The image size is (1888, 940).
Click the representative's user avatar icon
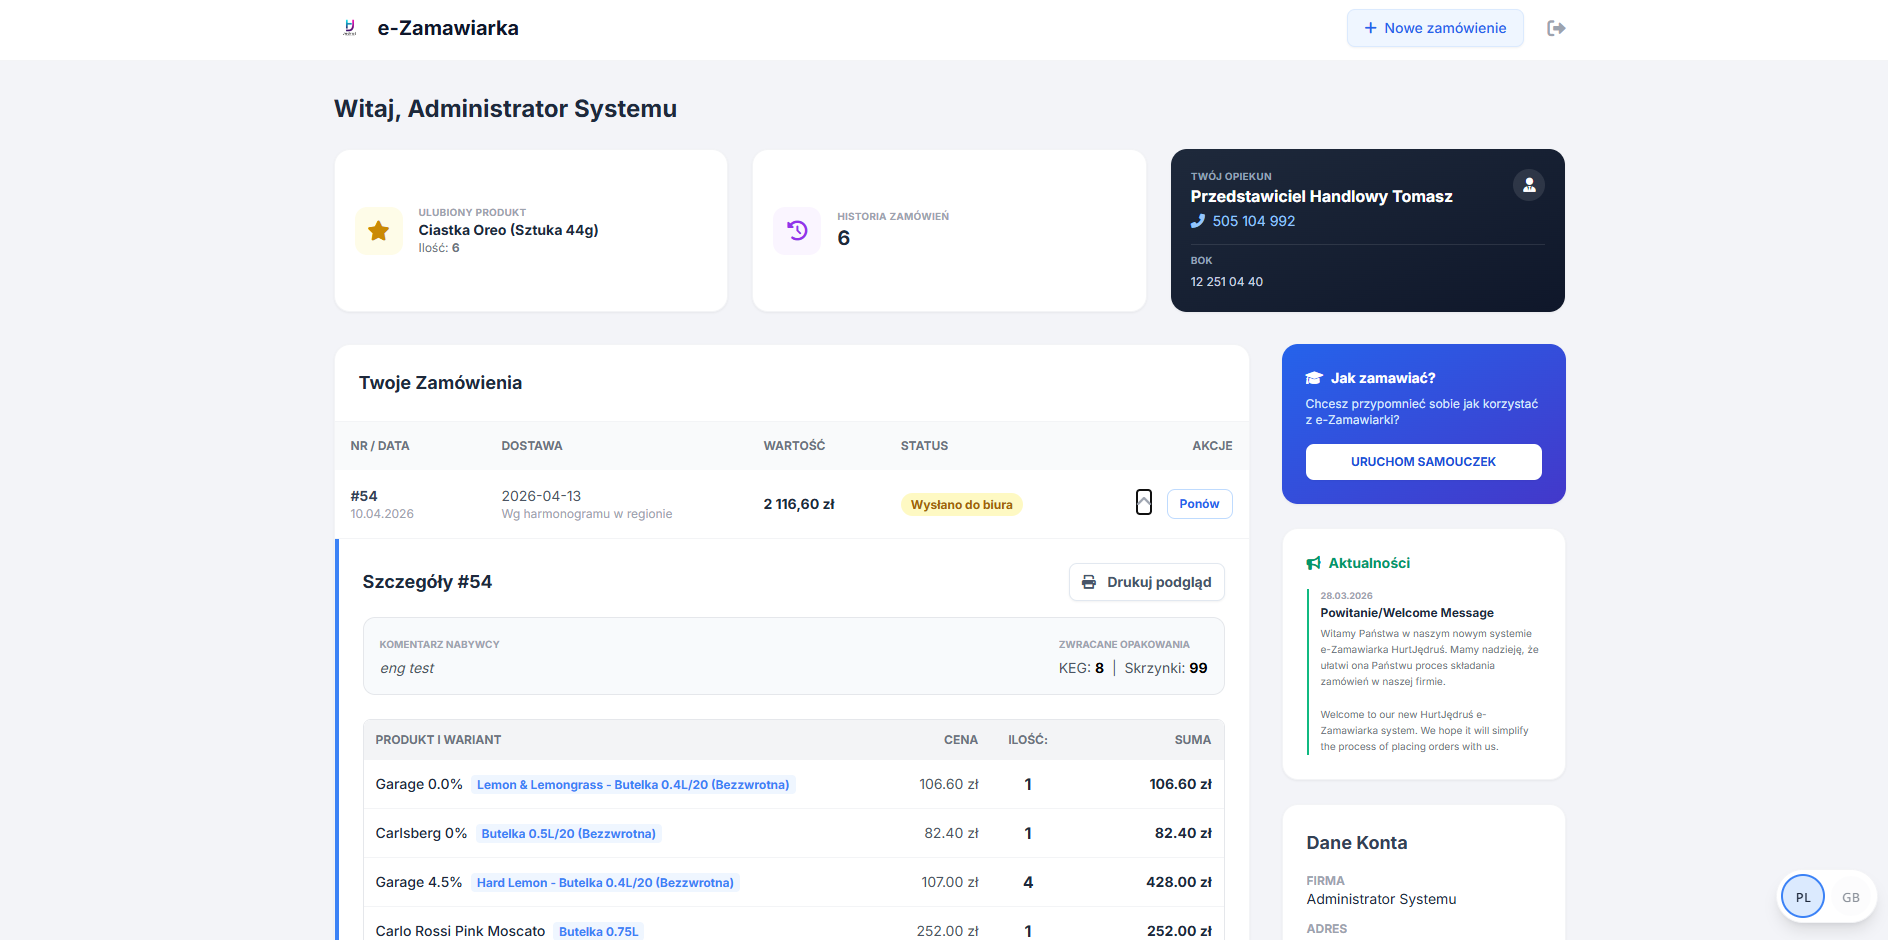click(1528, 185)
